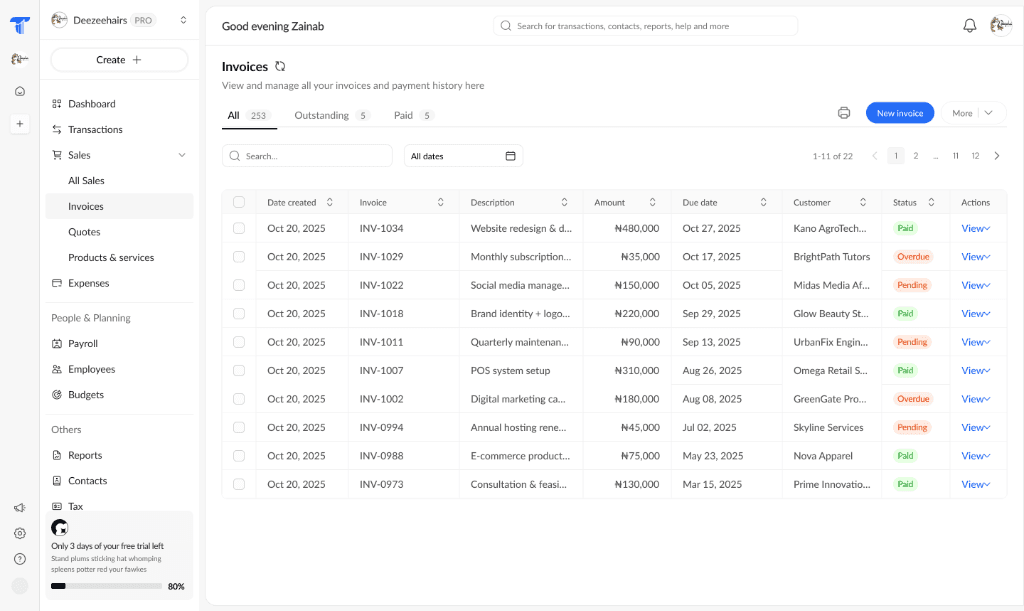
Task: Select the Dashboard item in the sidebar
Action: click(91, 103)
